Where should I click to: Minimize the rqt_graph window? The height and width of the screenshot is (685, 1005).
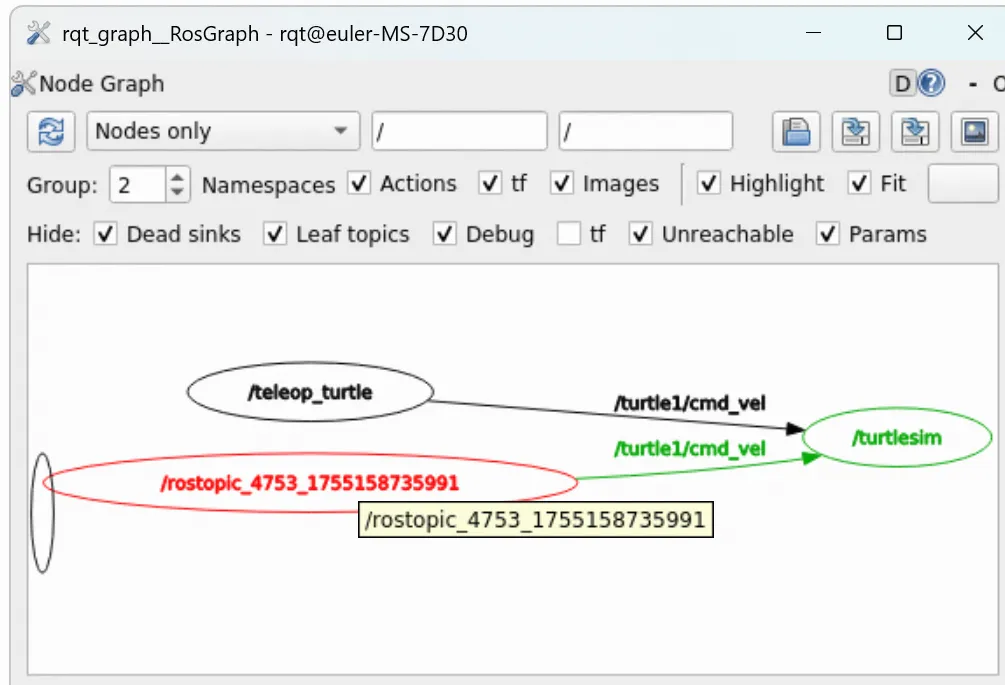coord(813,33)
